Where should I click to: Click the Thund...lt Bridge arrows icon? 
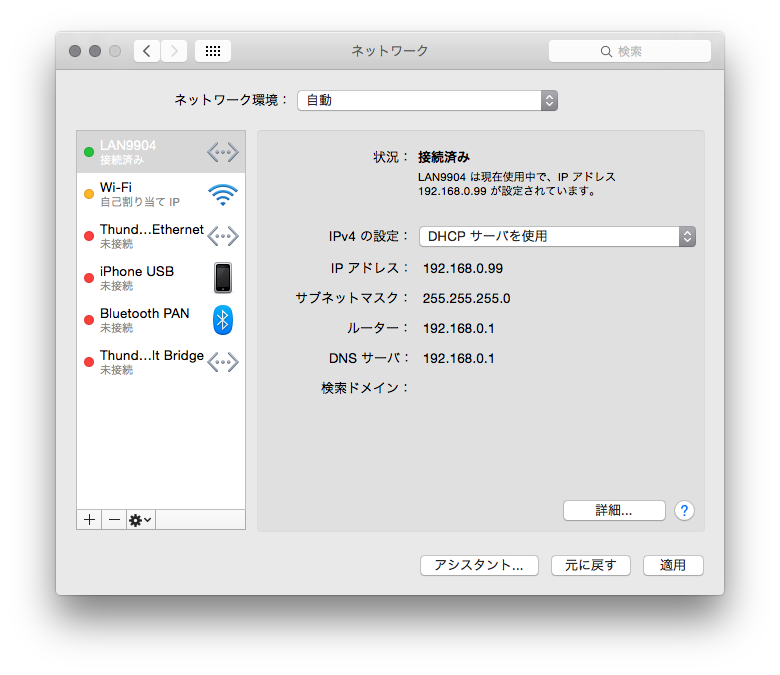223,362
